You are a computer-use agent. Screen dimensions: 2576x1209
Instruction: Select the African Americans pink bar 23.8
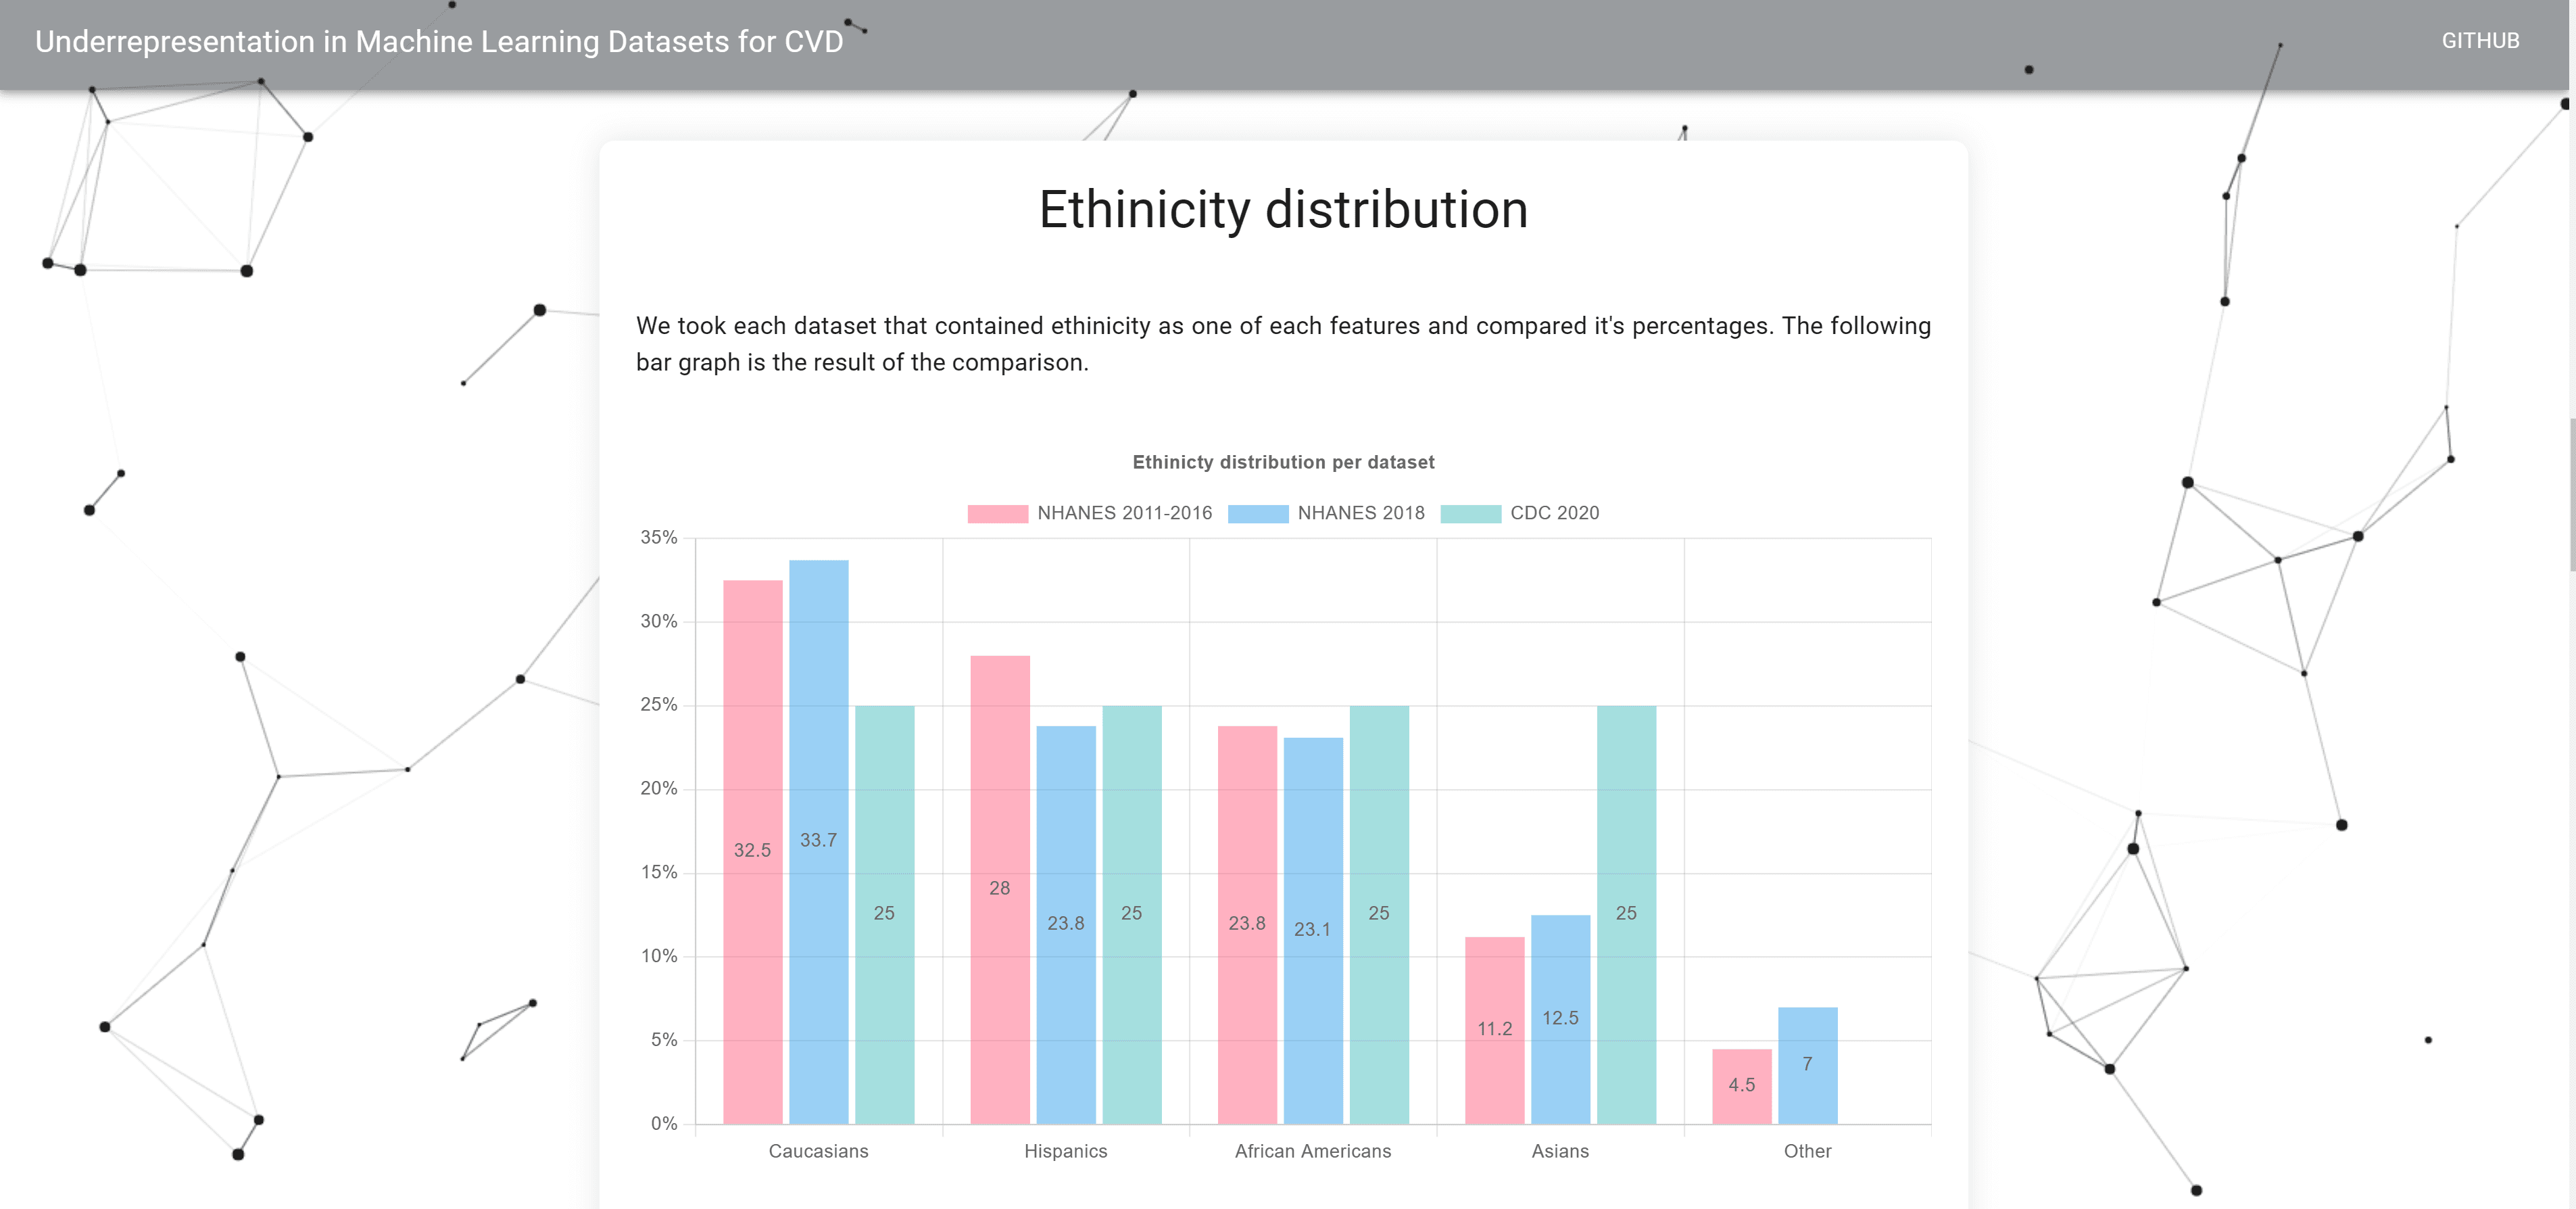click(1247, 925)
